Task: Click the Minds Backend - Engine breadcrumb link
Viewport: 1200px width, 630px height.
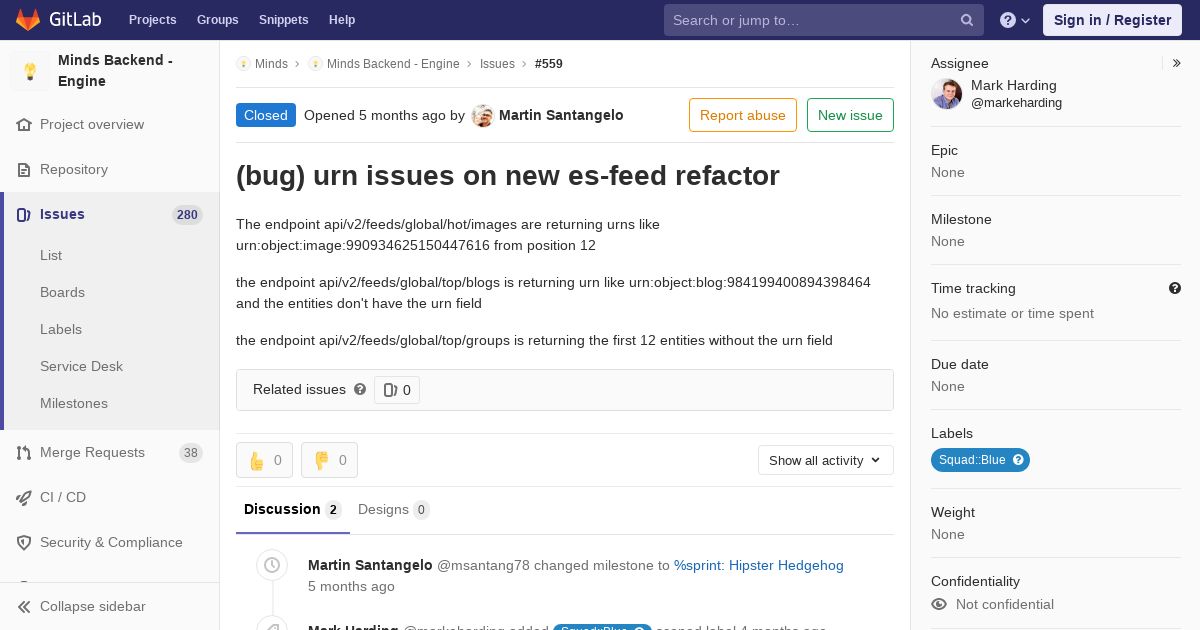Action: pos(393,64)
